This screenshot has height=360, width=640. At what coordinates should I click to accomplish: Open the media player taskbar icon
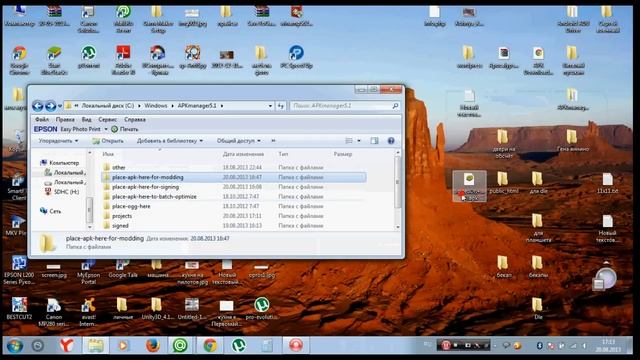tap(123, 346)
